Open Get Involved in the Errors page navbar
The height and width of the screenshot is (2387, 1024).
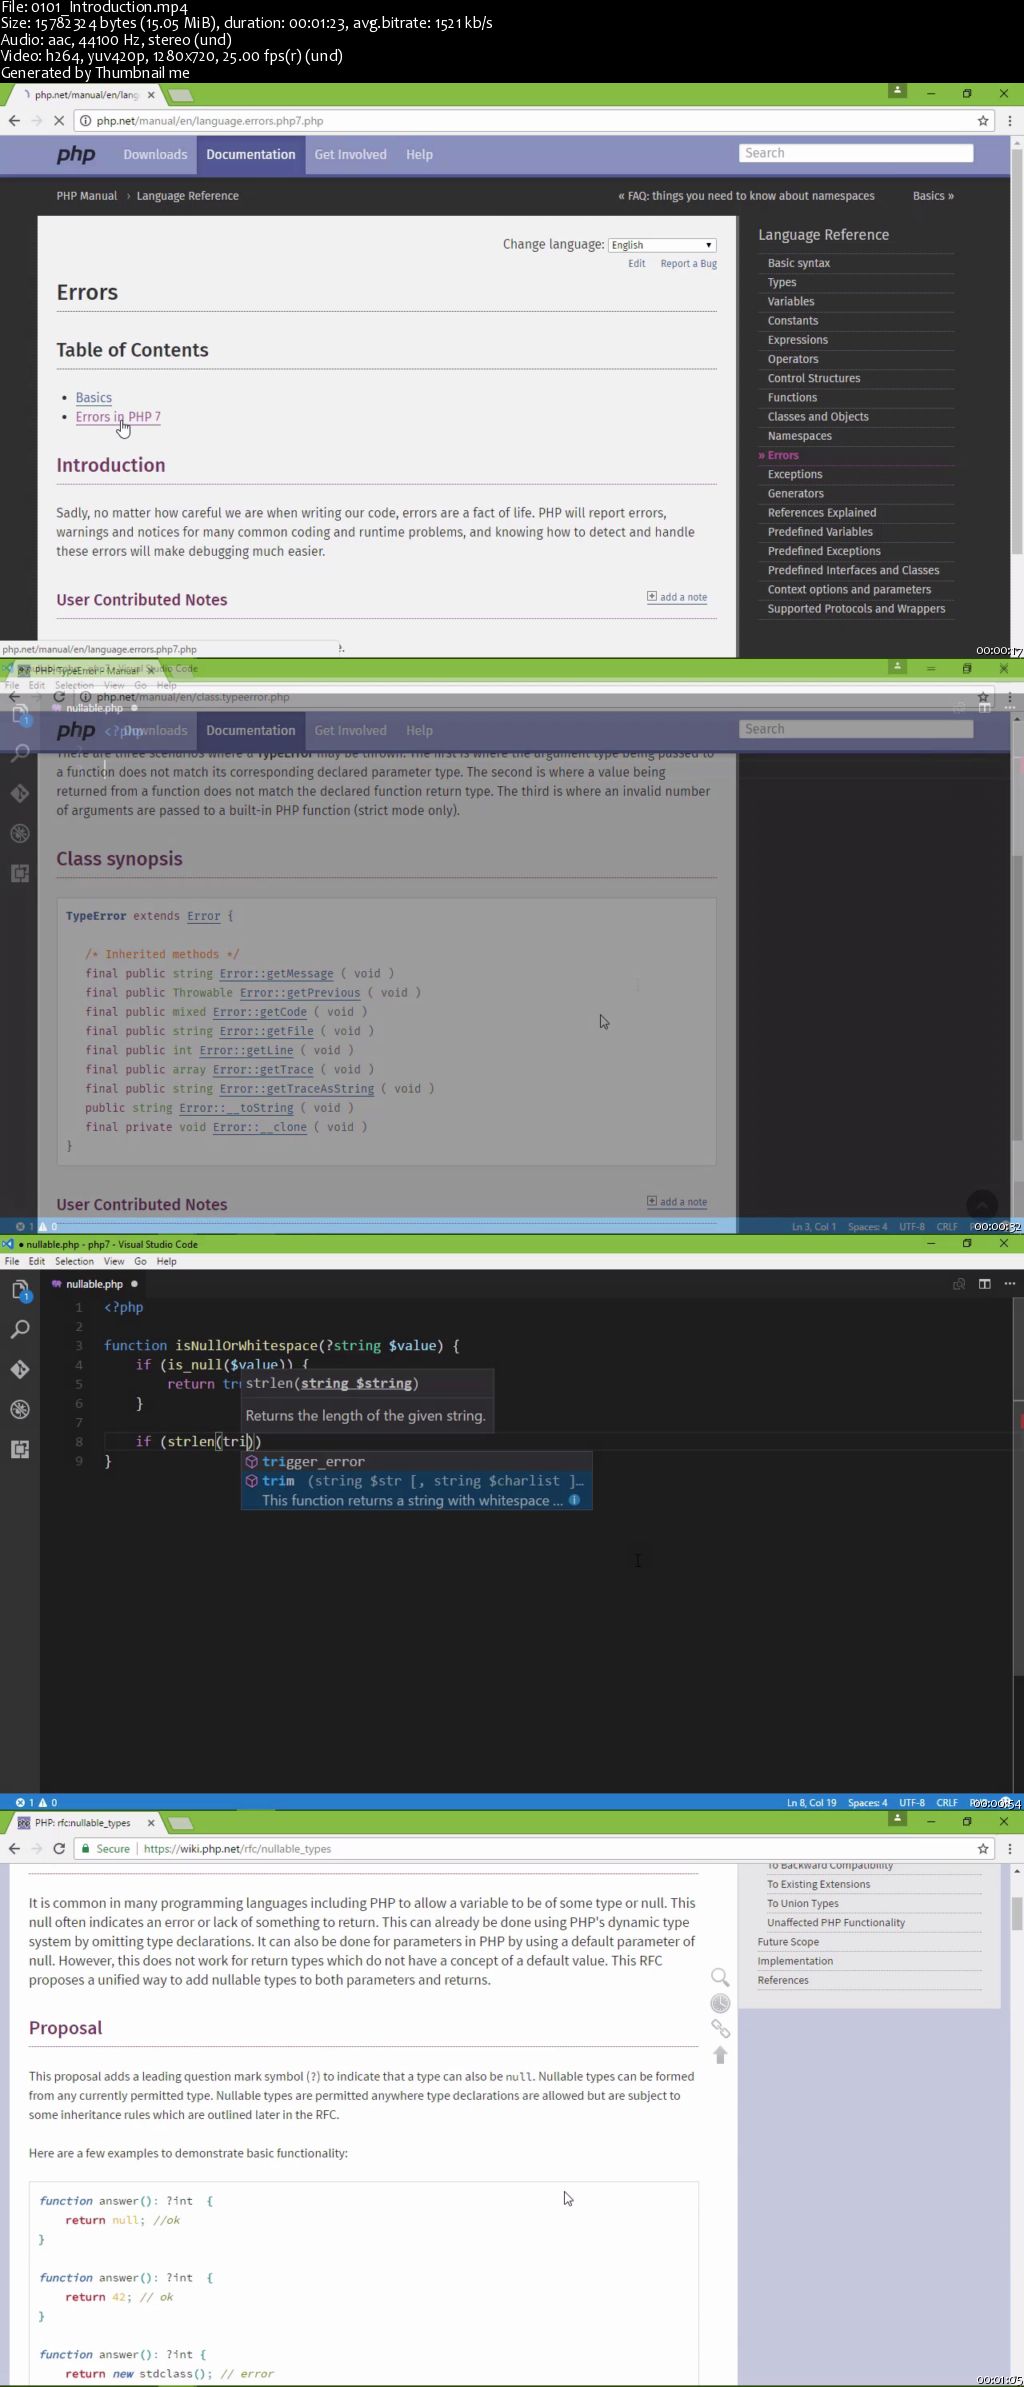click(350, 155)
